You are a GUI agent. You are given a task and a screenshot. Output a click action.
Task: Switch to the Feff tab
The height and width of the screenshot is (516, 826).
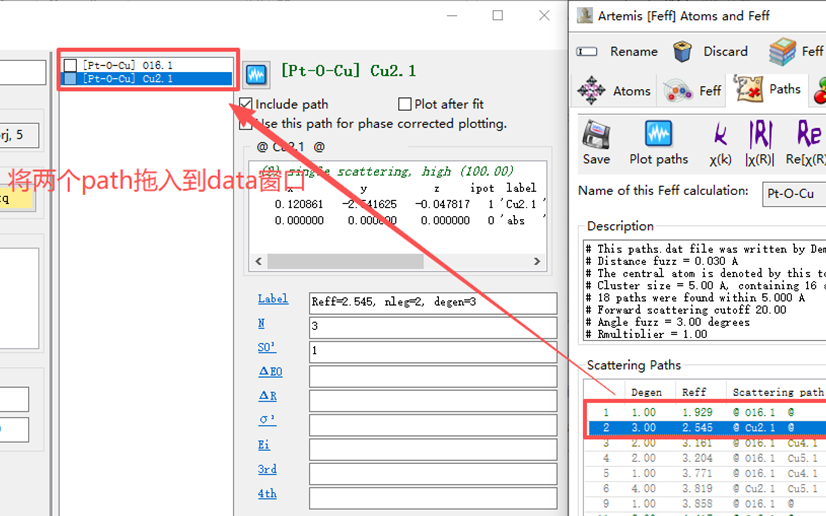692,91
